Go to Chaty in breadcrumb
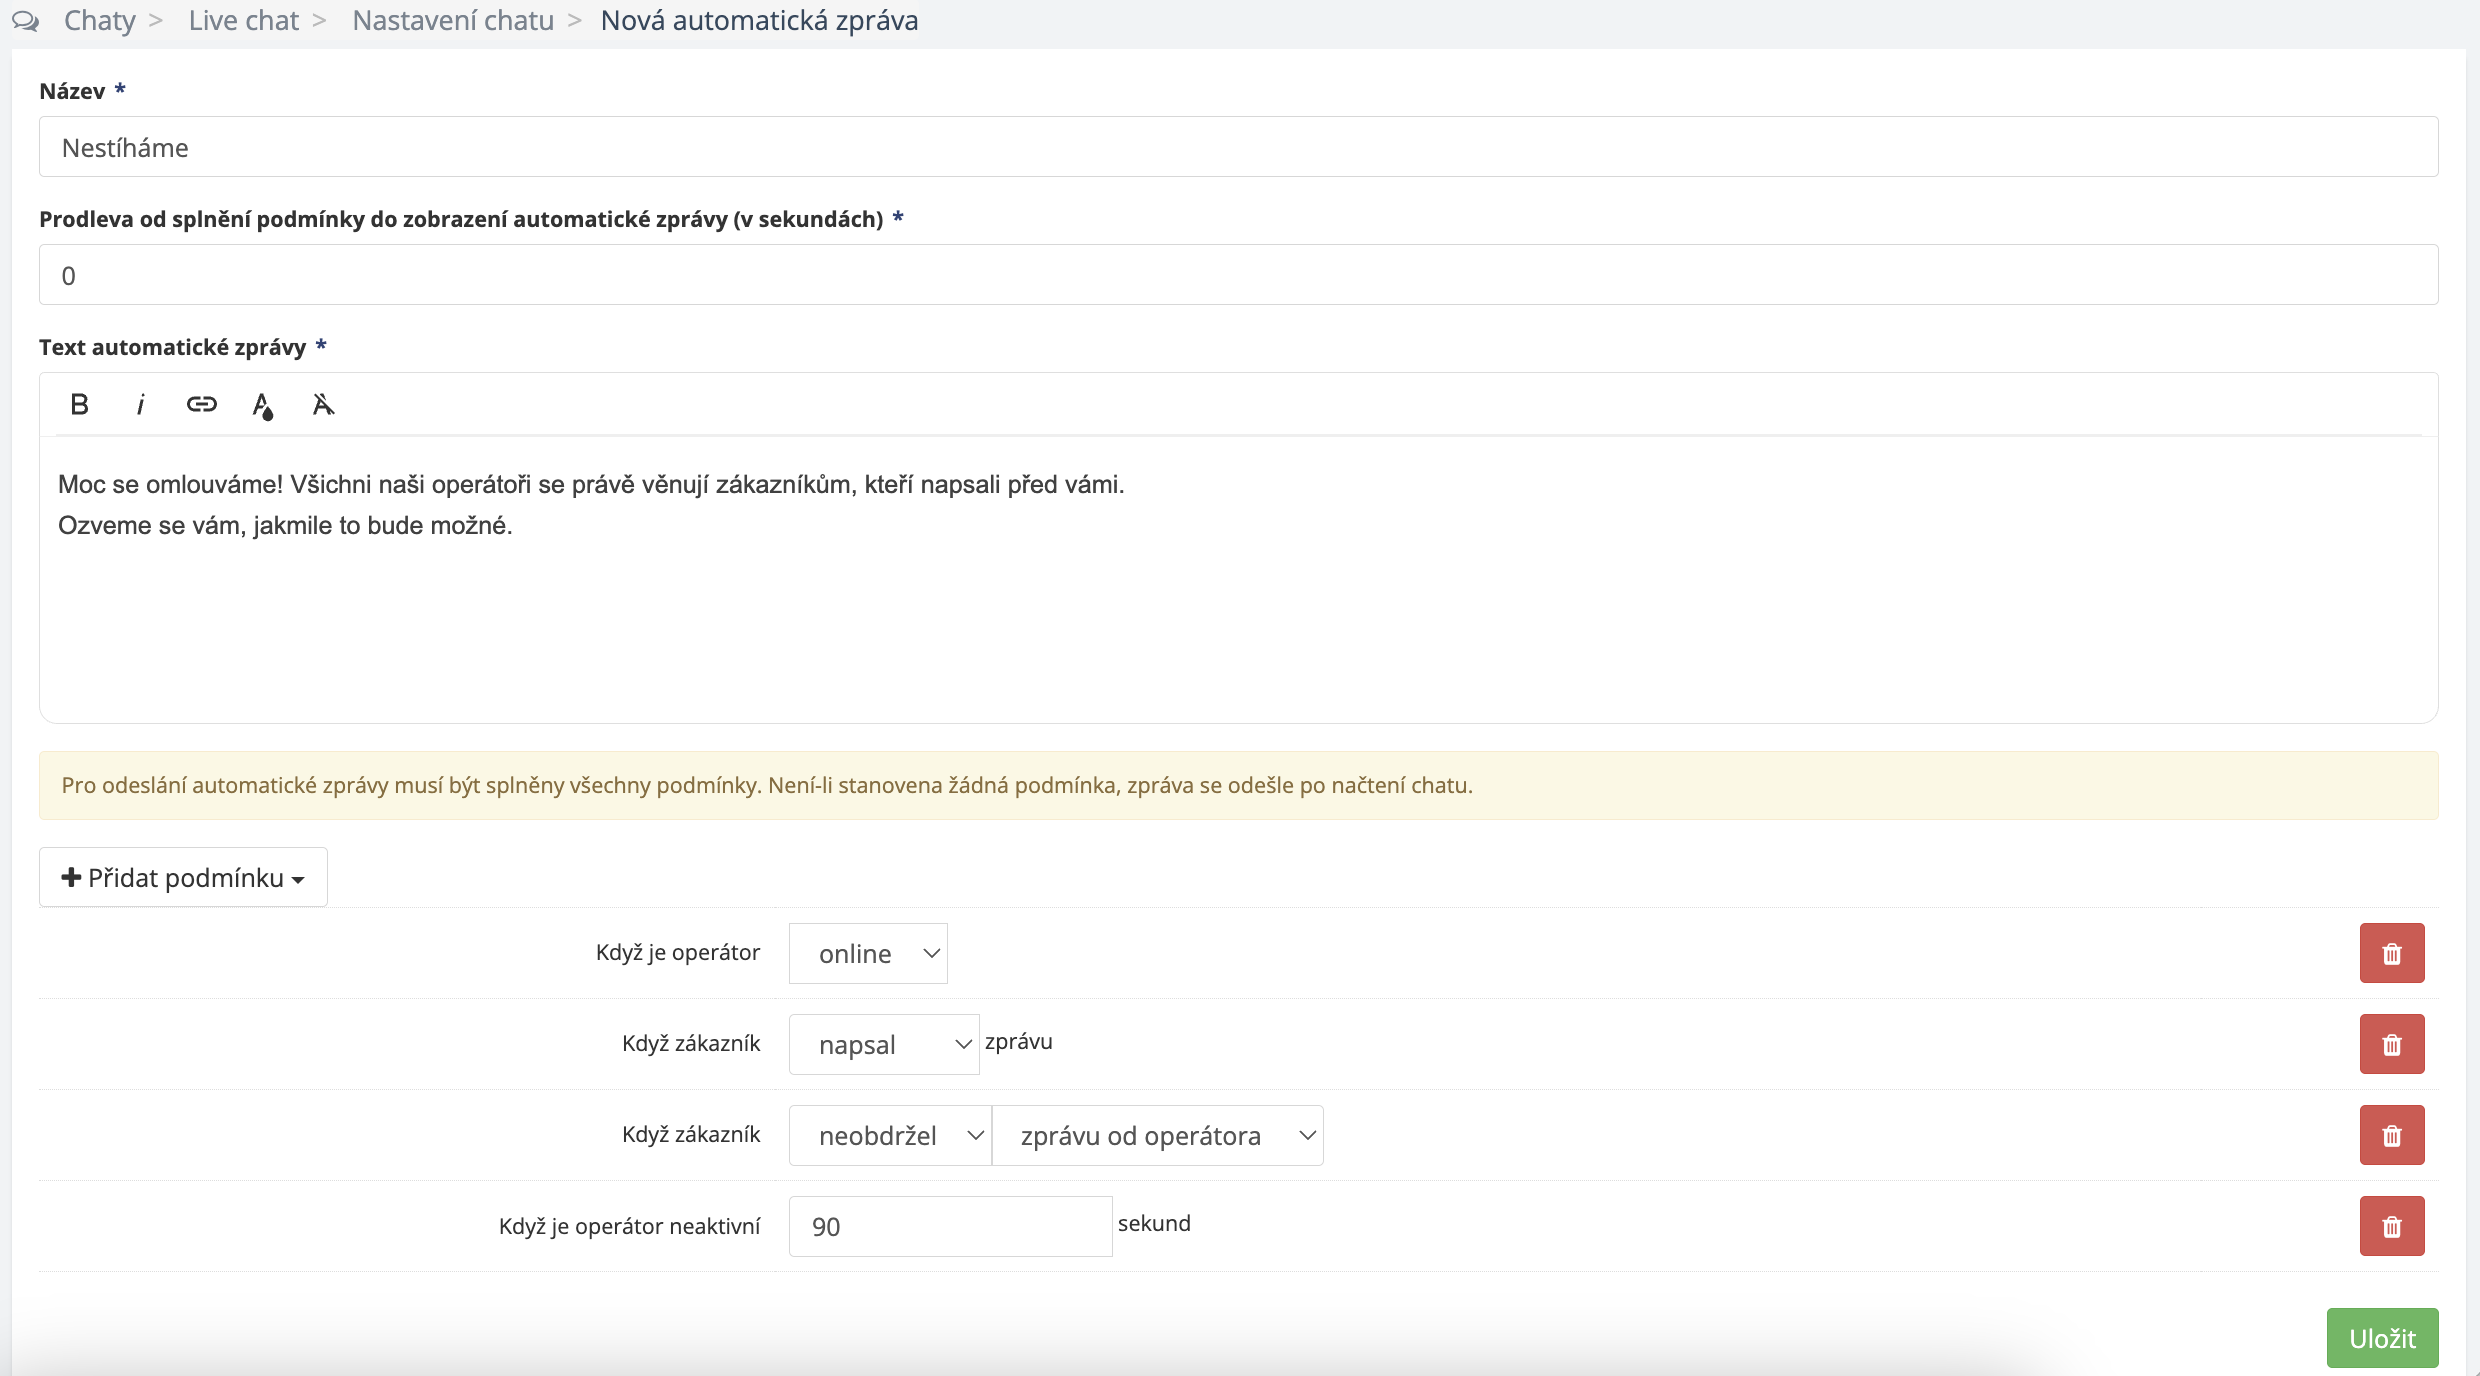 99,21
